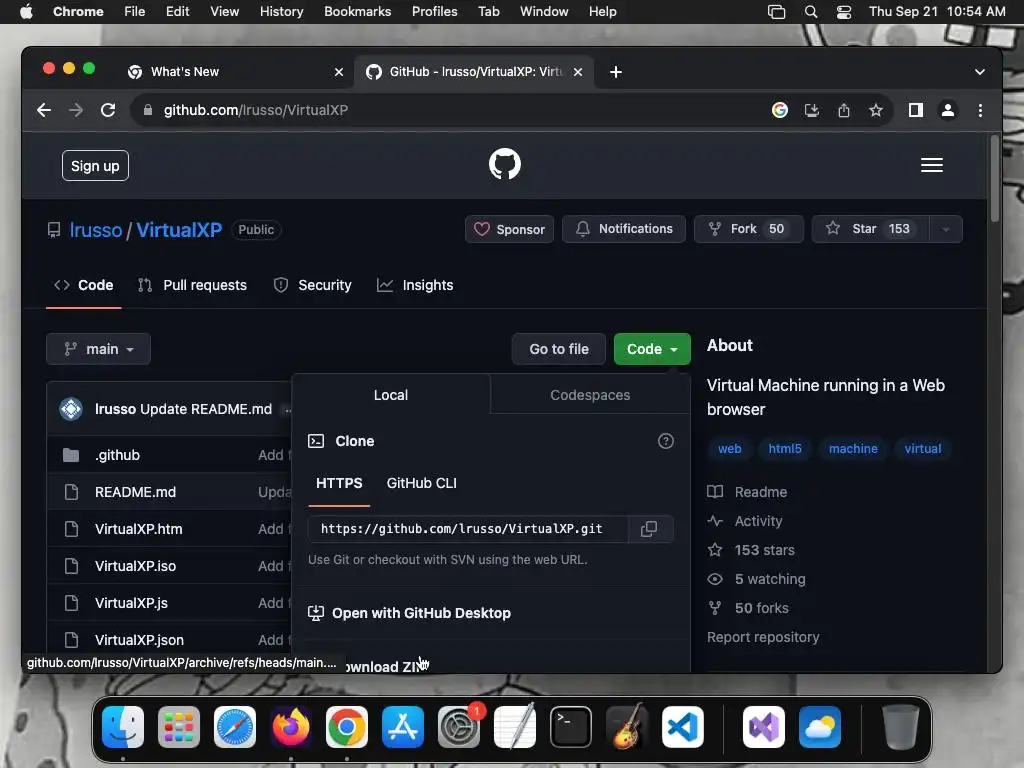Toggle the Chrome side panel icon
Viewport: 1024px width, 768px height.
pyautogui.click(x=916, y=110)
